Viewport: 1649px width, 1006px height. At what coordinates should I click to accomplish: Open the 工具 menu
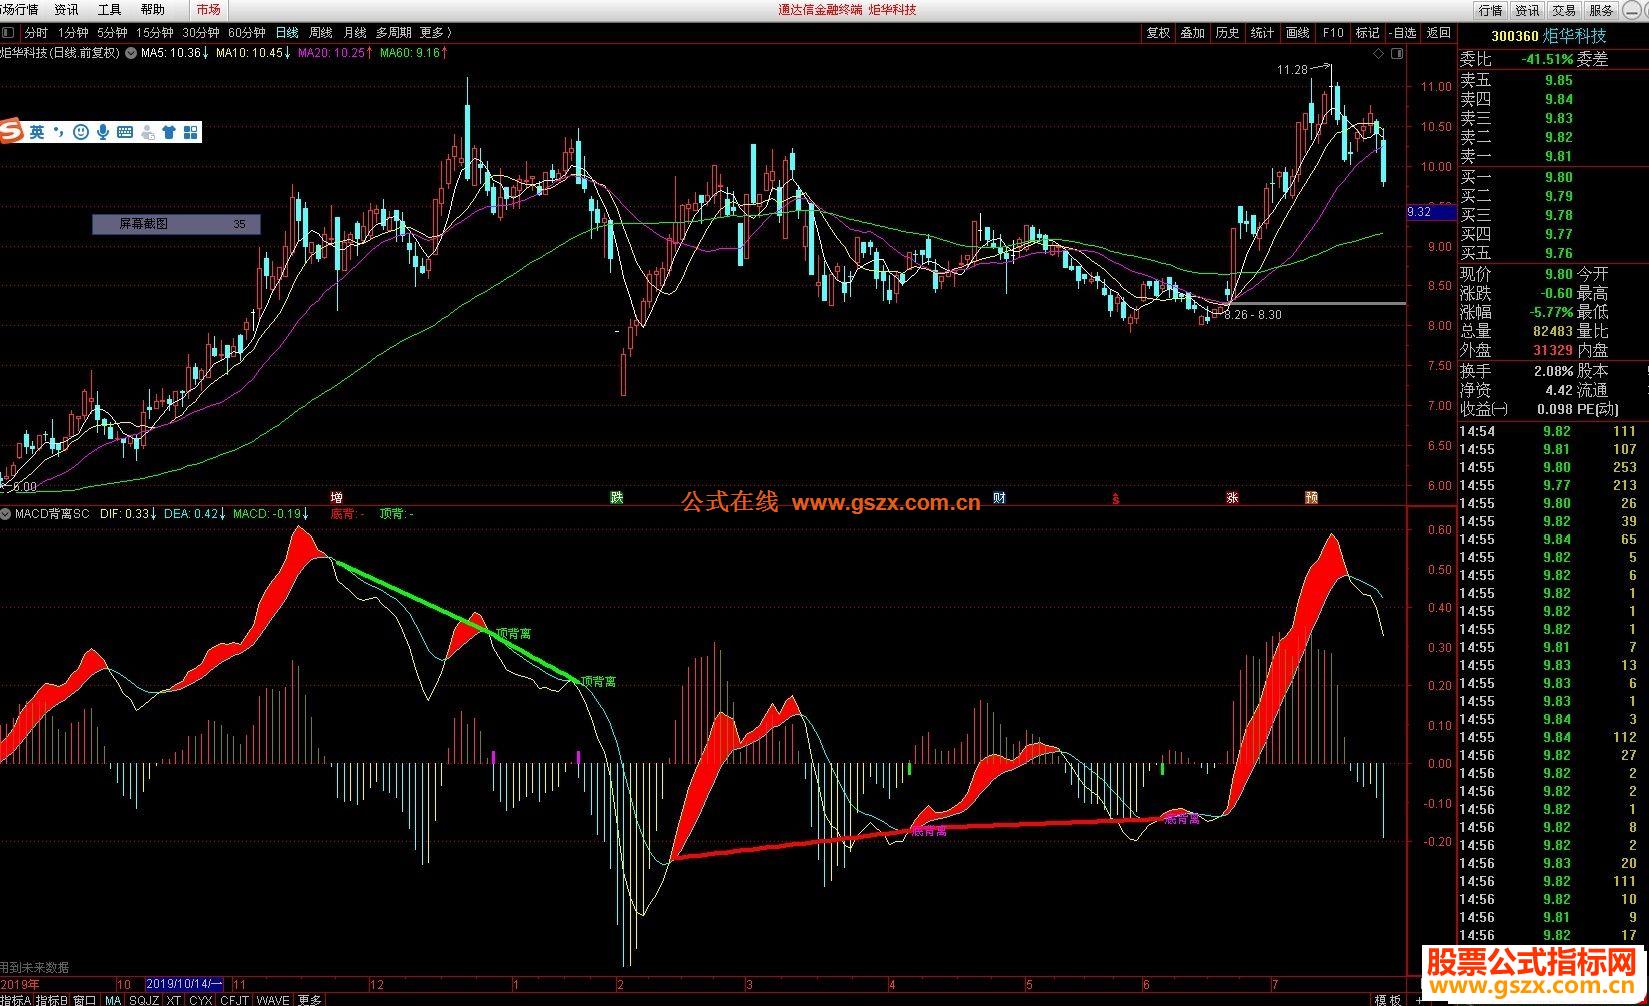(x=109, y=9)
